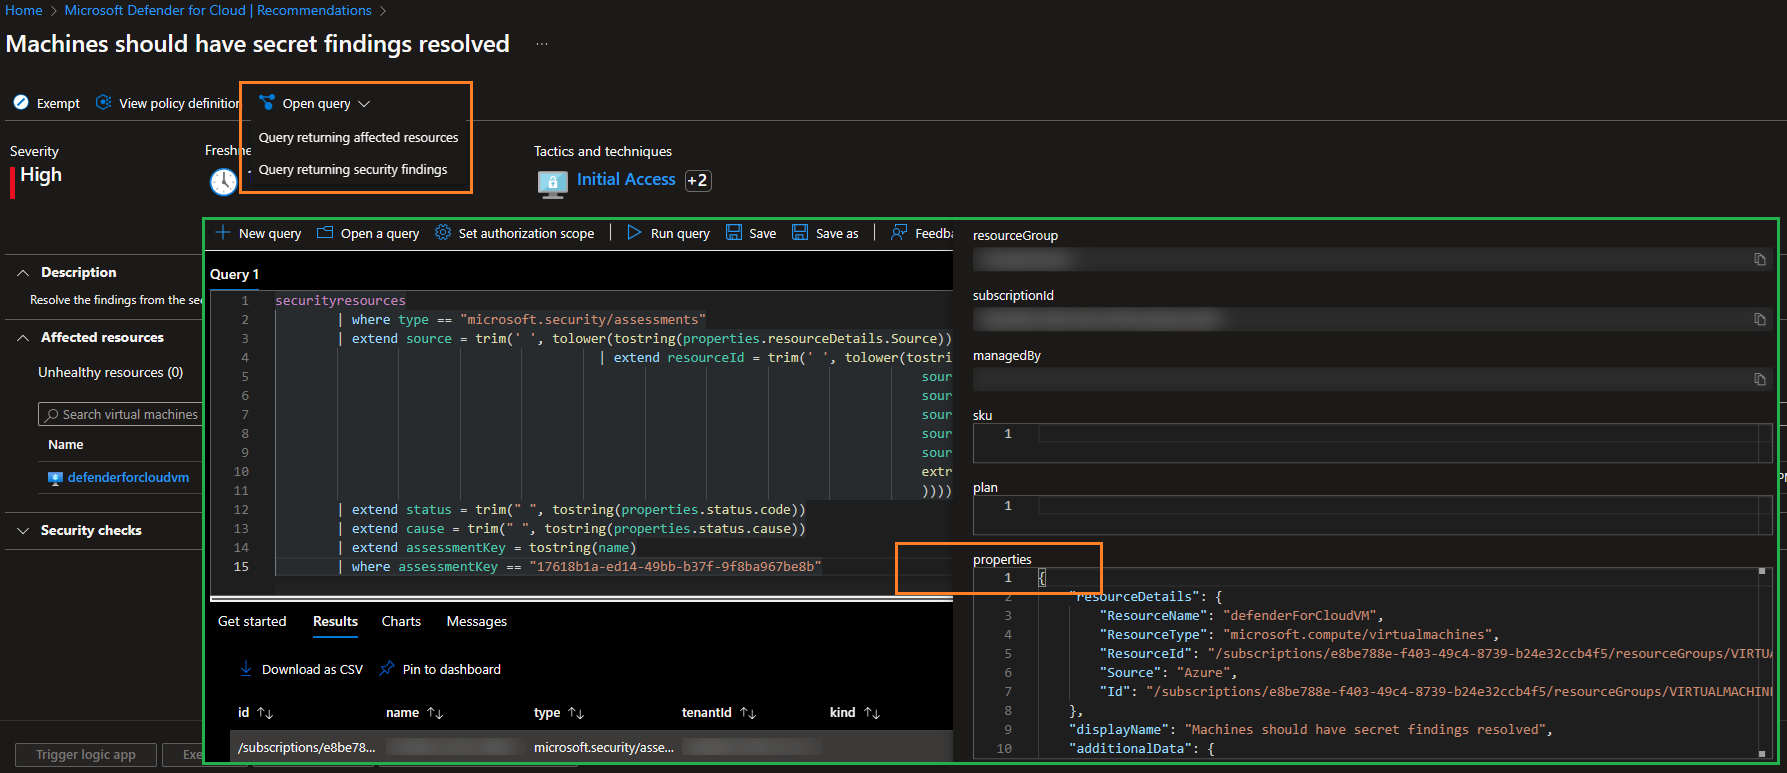1787x773 pixels.
Task: Copy the subscriptionId value
Action: pyautogui.click(x=1759, y=320)
